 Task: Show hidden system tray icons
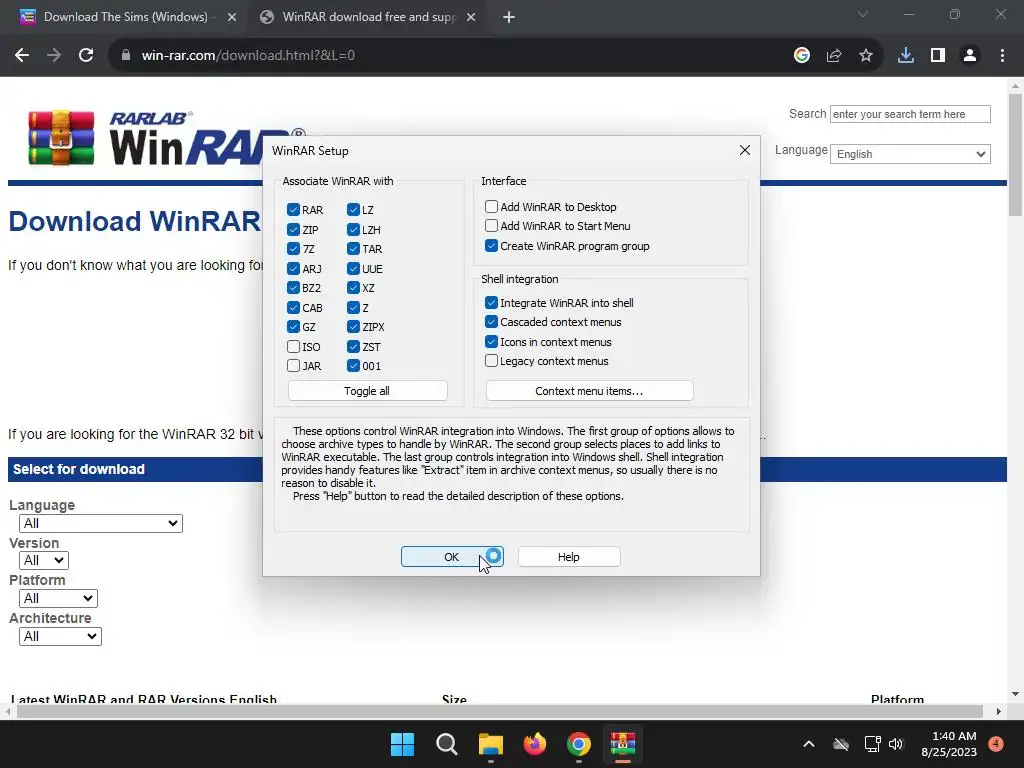808,744
